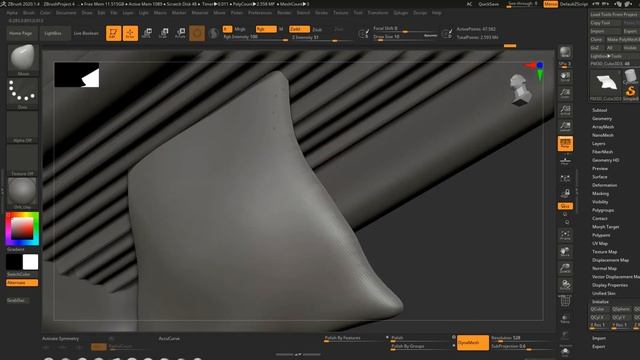
Task: Expand the Display Properties sub-palette
Action: tap(610, 285)
